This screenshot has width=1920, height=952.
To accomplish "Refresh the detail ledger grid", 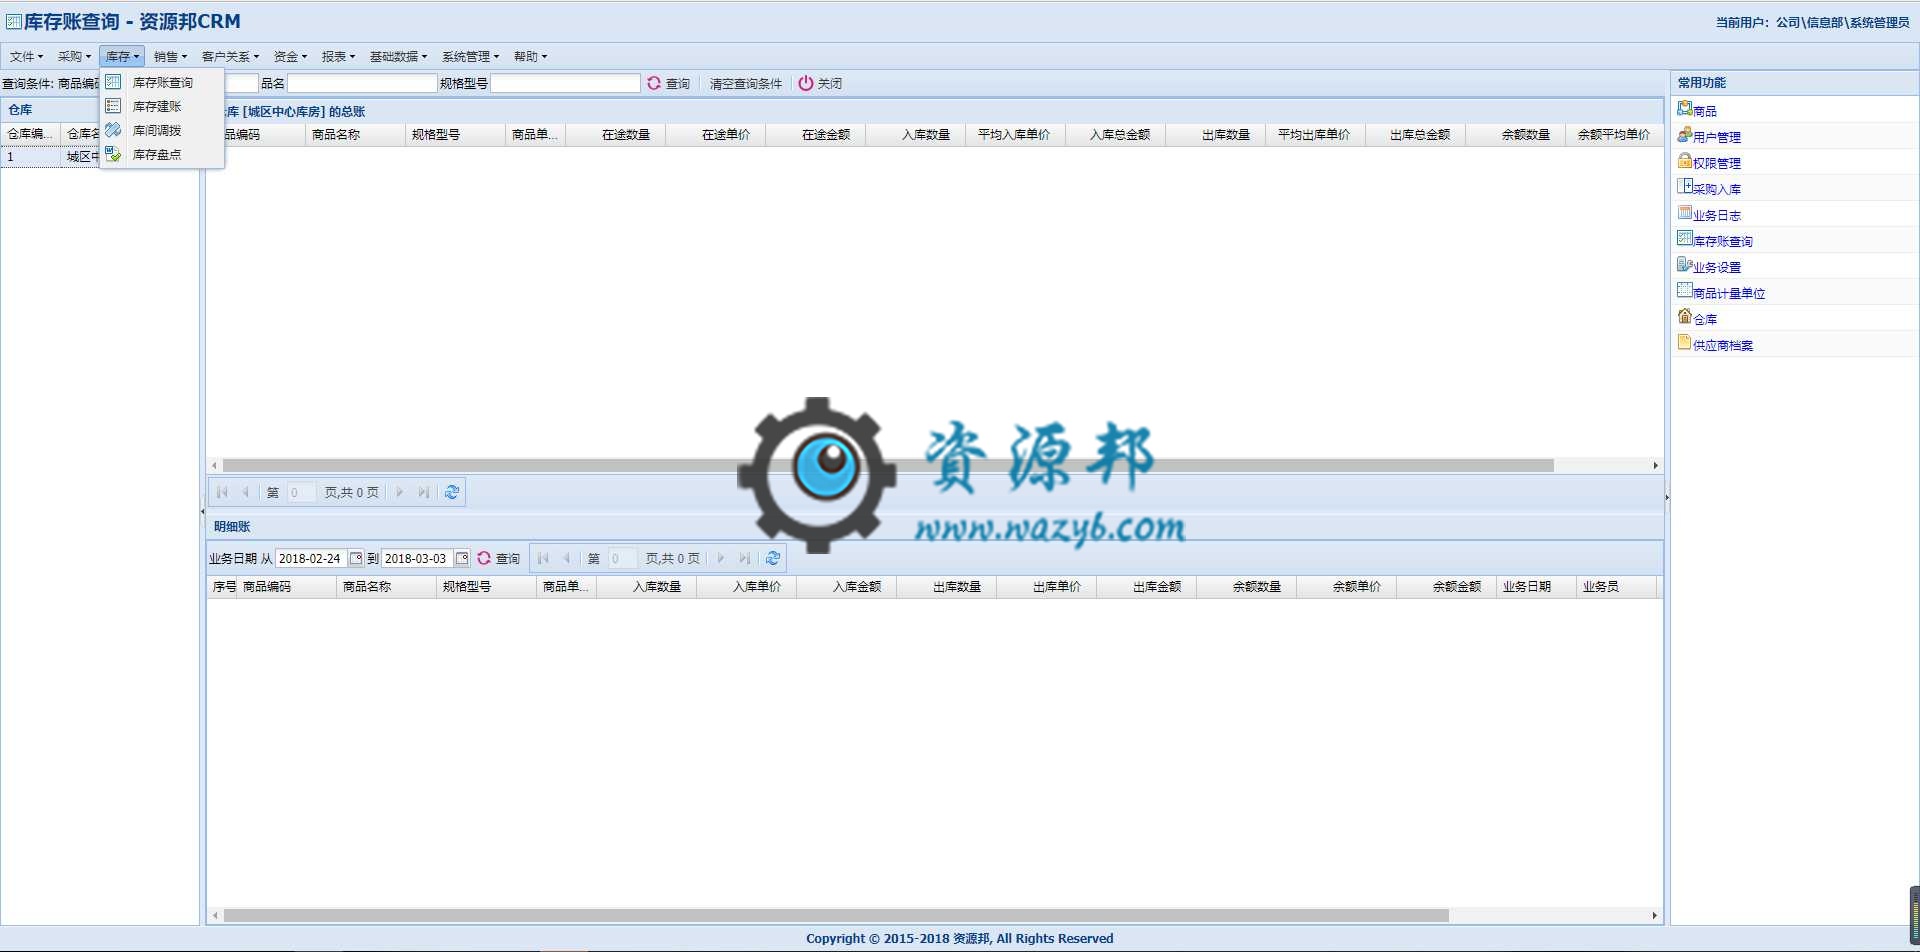I will tap(773, 558).
